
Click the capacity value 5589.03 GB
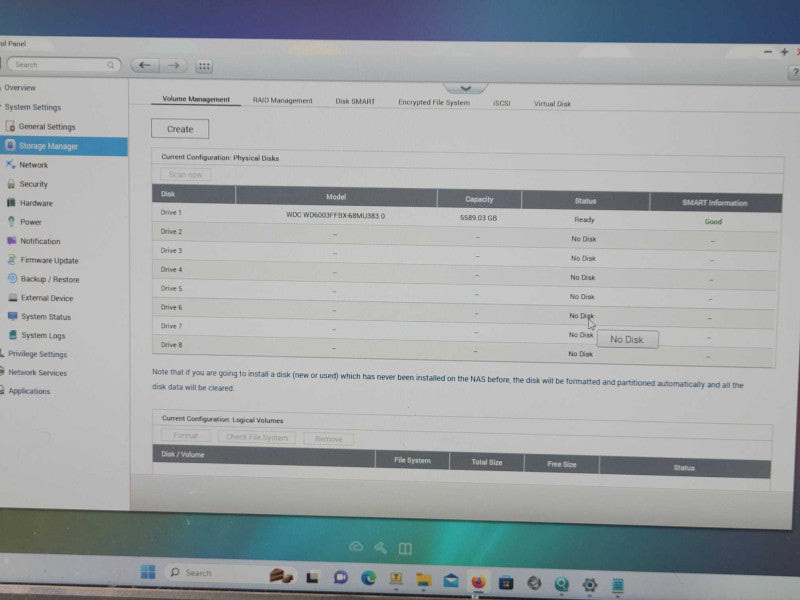[x=478, y=218]
